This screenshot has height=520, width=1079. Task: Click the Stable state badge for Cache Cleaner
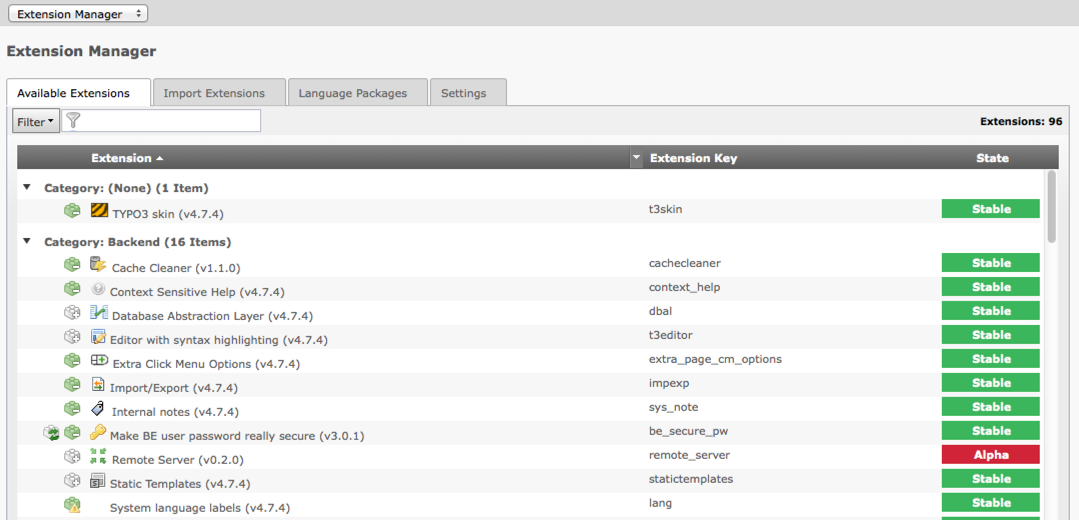[991, 263]
